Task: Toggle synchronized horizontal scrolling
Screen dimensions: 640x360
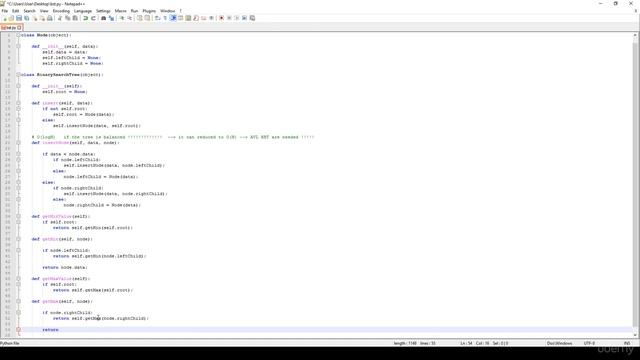Action: tap(147, 18)
